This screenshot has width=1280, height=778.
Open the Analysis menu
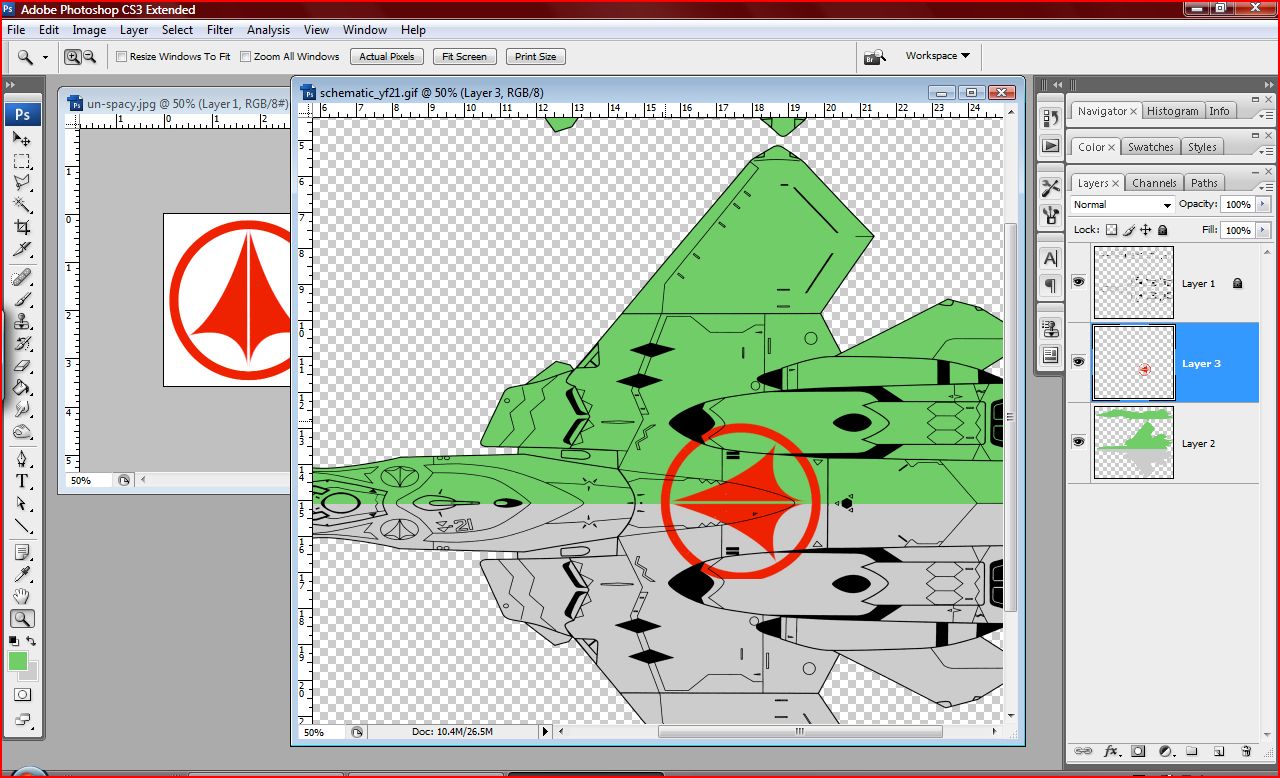click(268, 30)
